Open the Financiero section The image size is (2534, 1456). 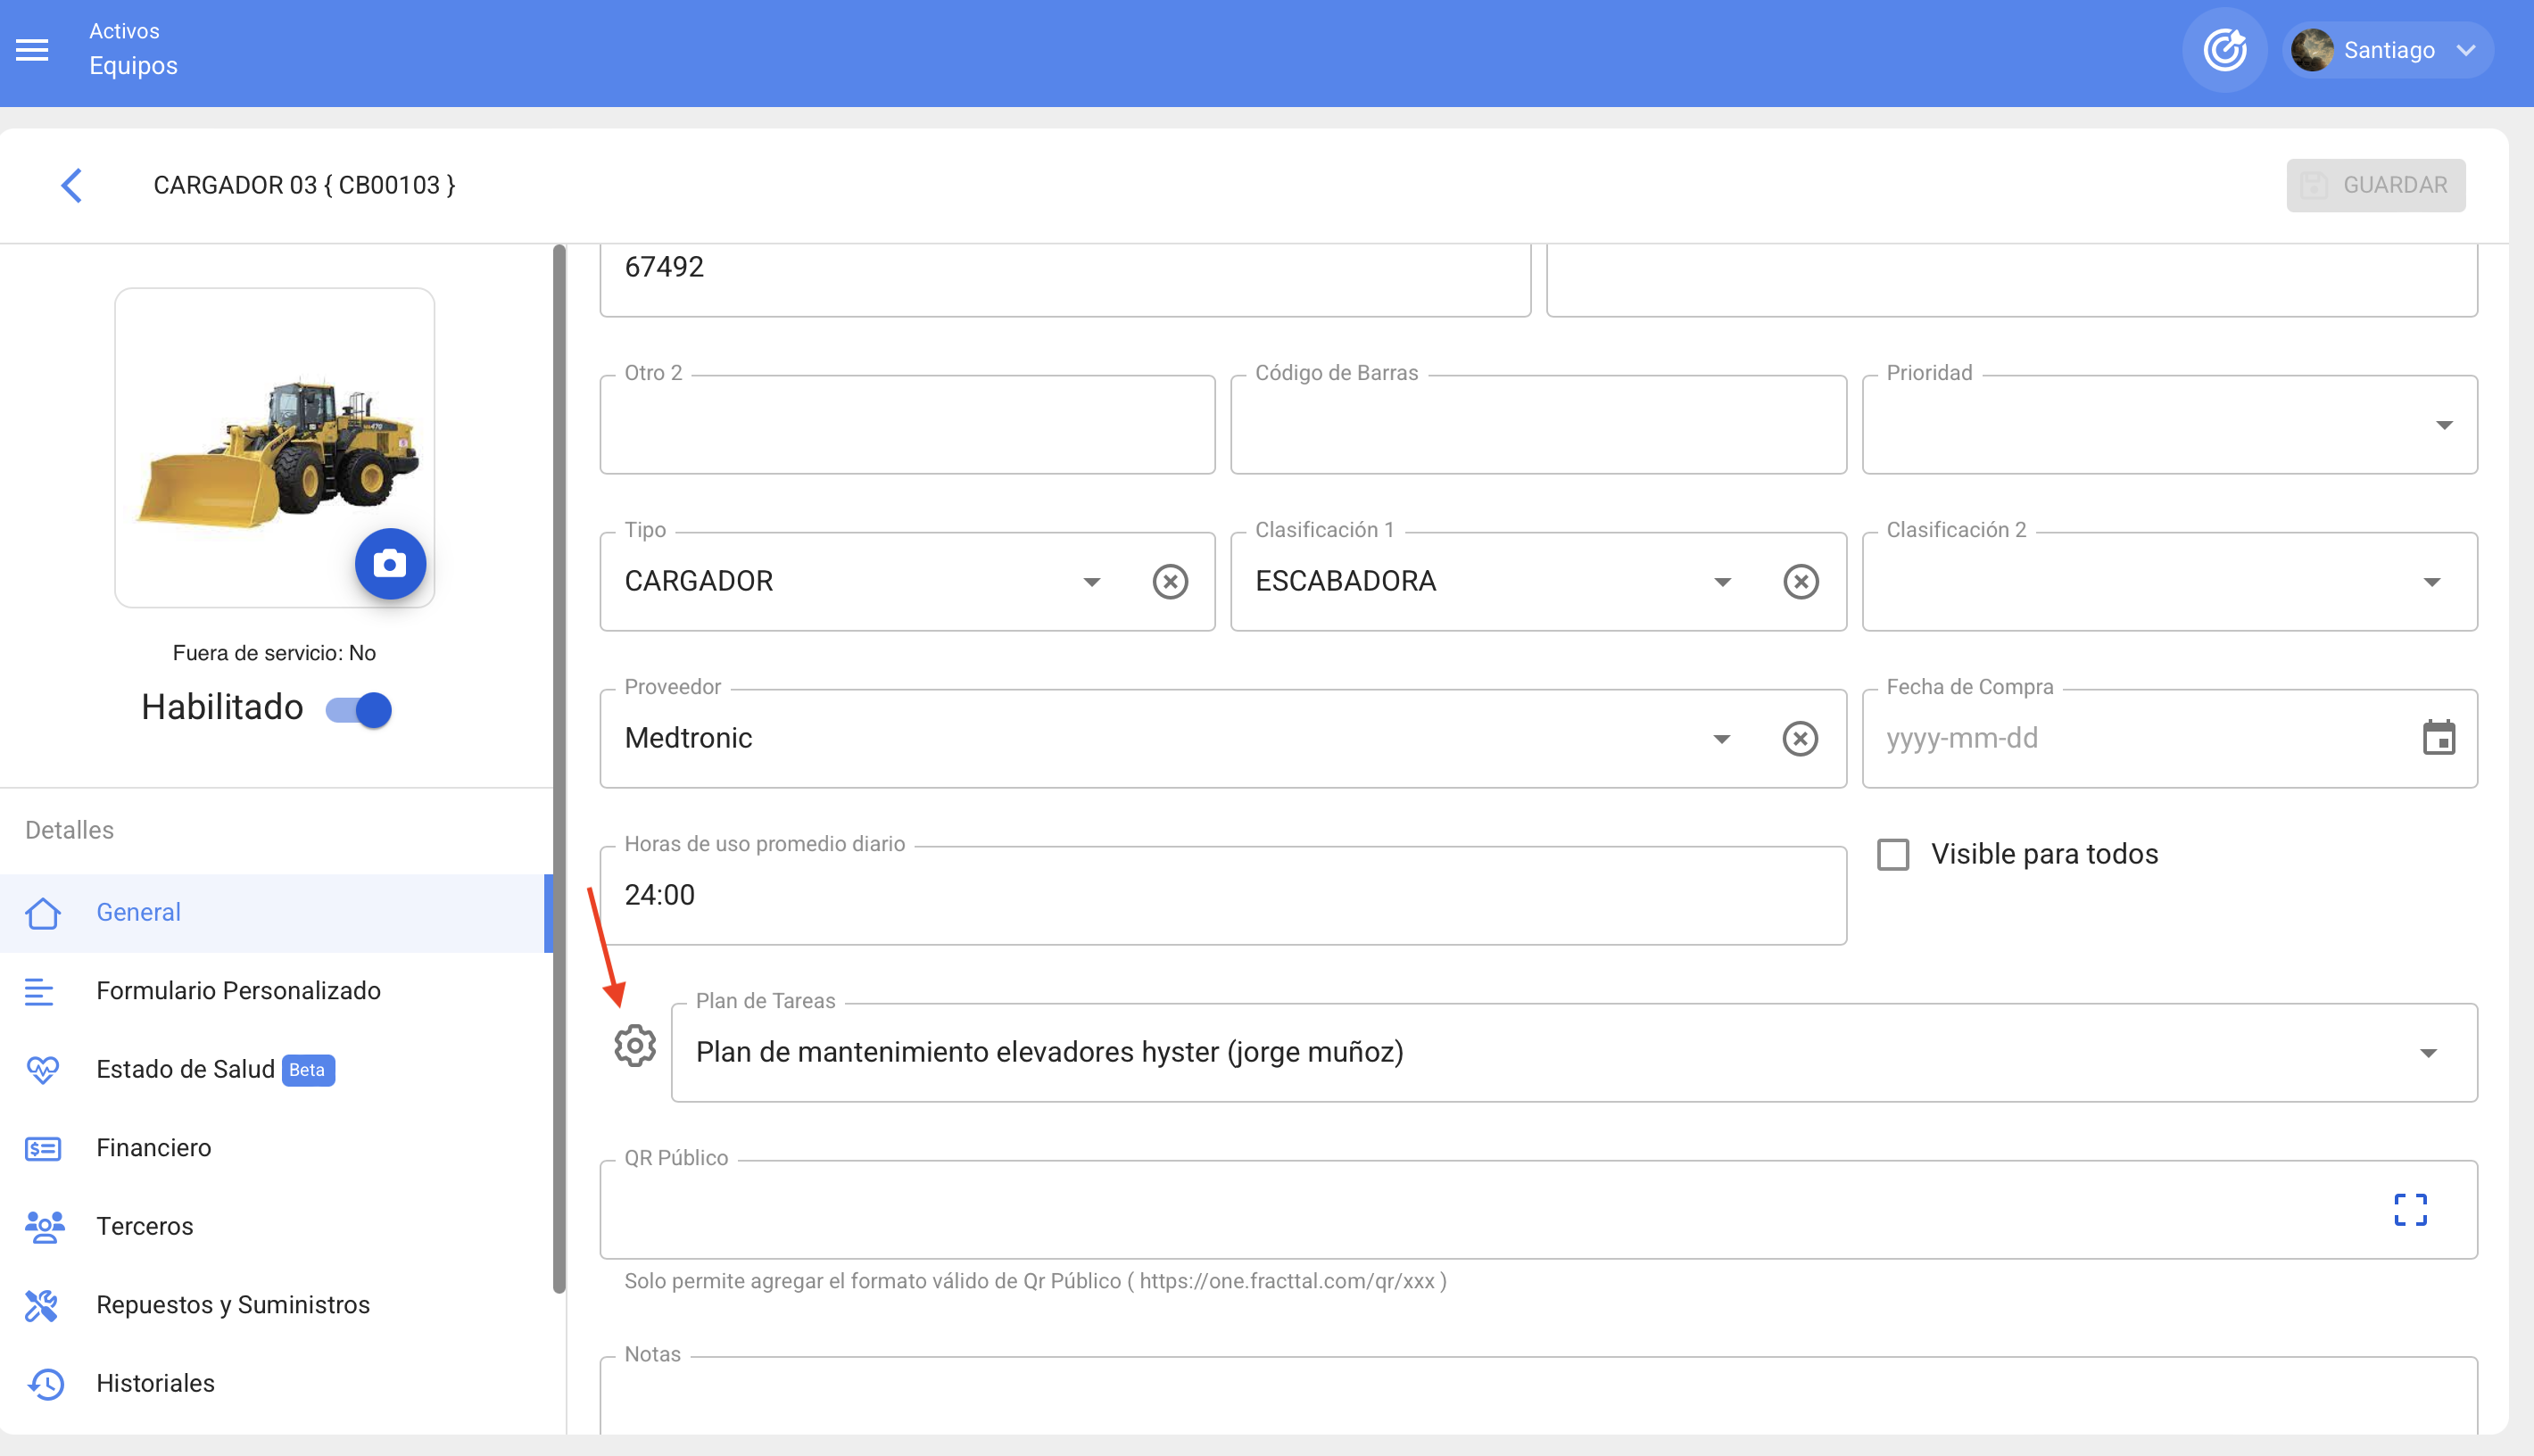point(153,1147)
